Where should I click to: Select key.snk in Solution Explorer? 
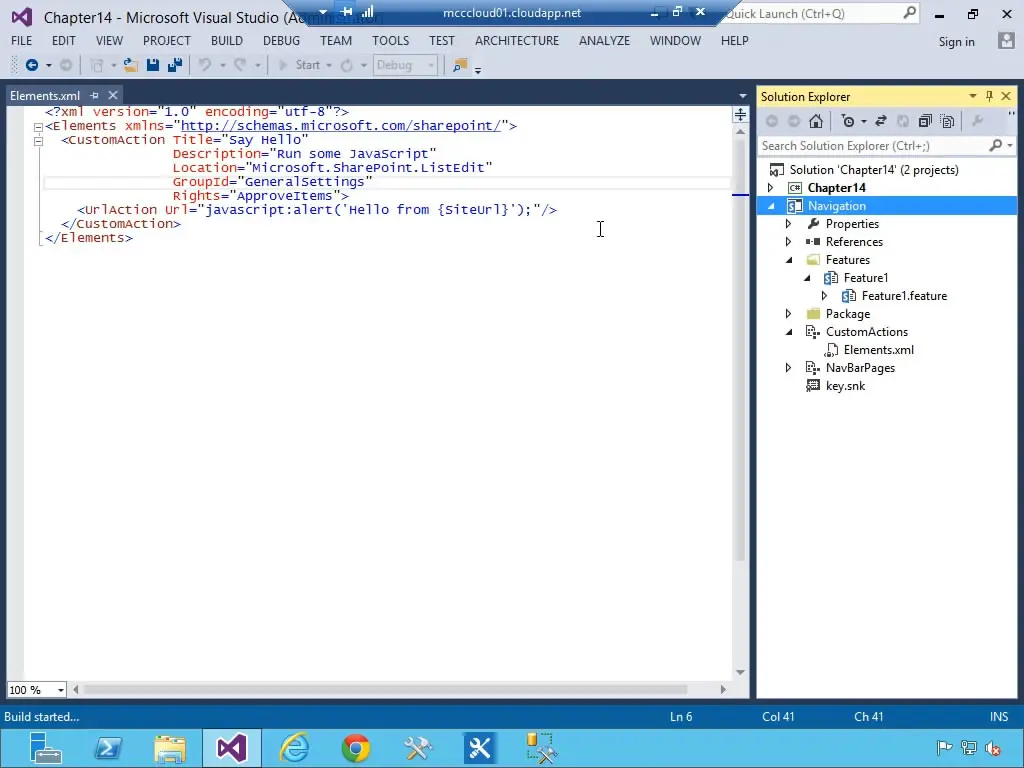tap(845, 386)
